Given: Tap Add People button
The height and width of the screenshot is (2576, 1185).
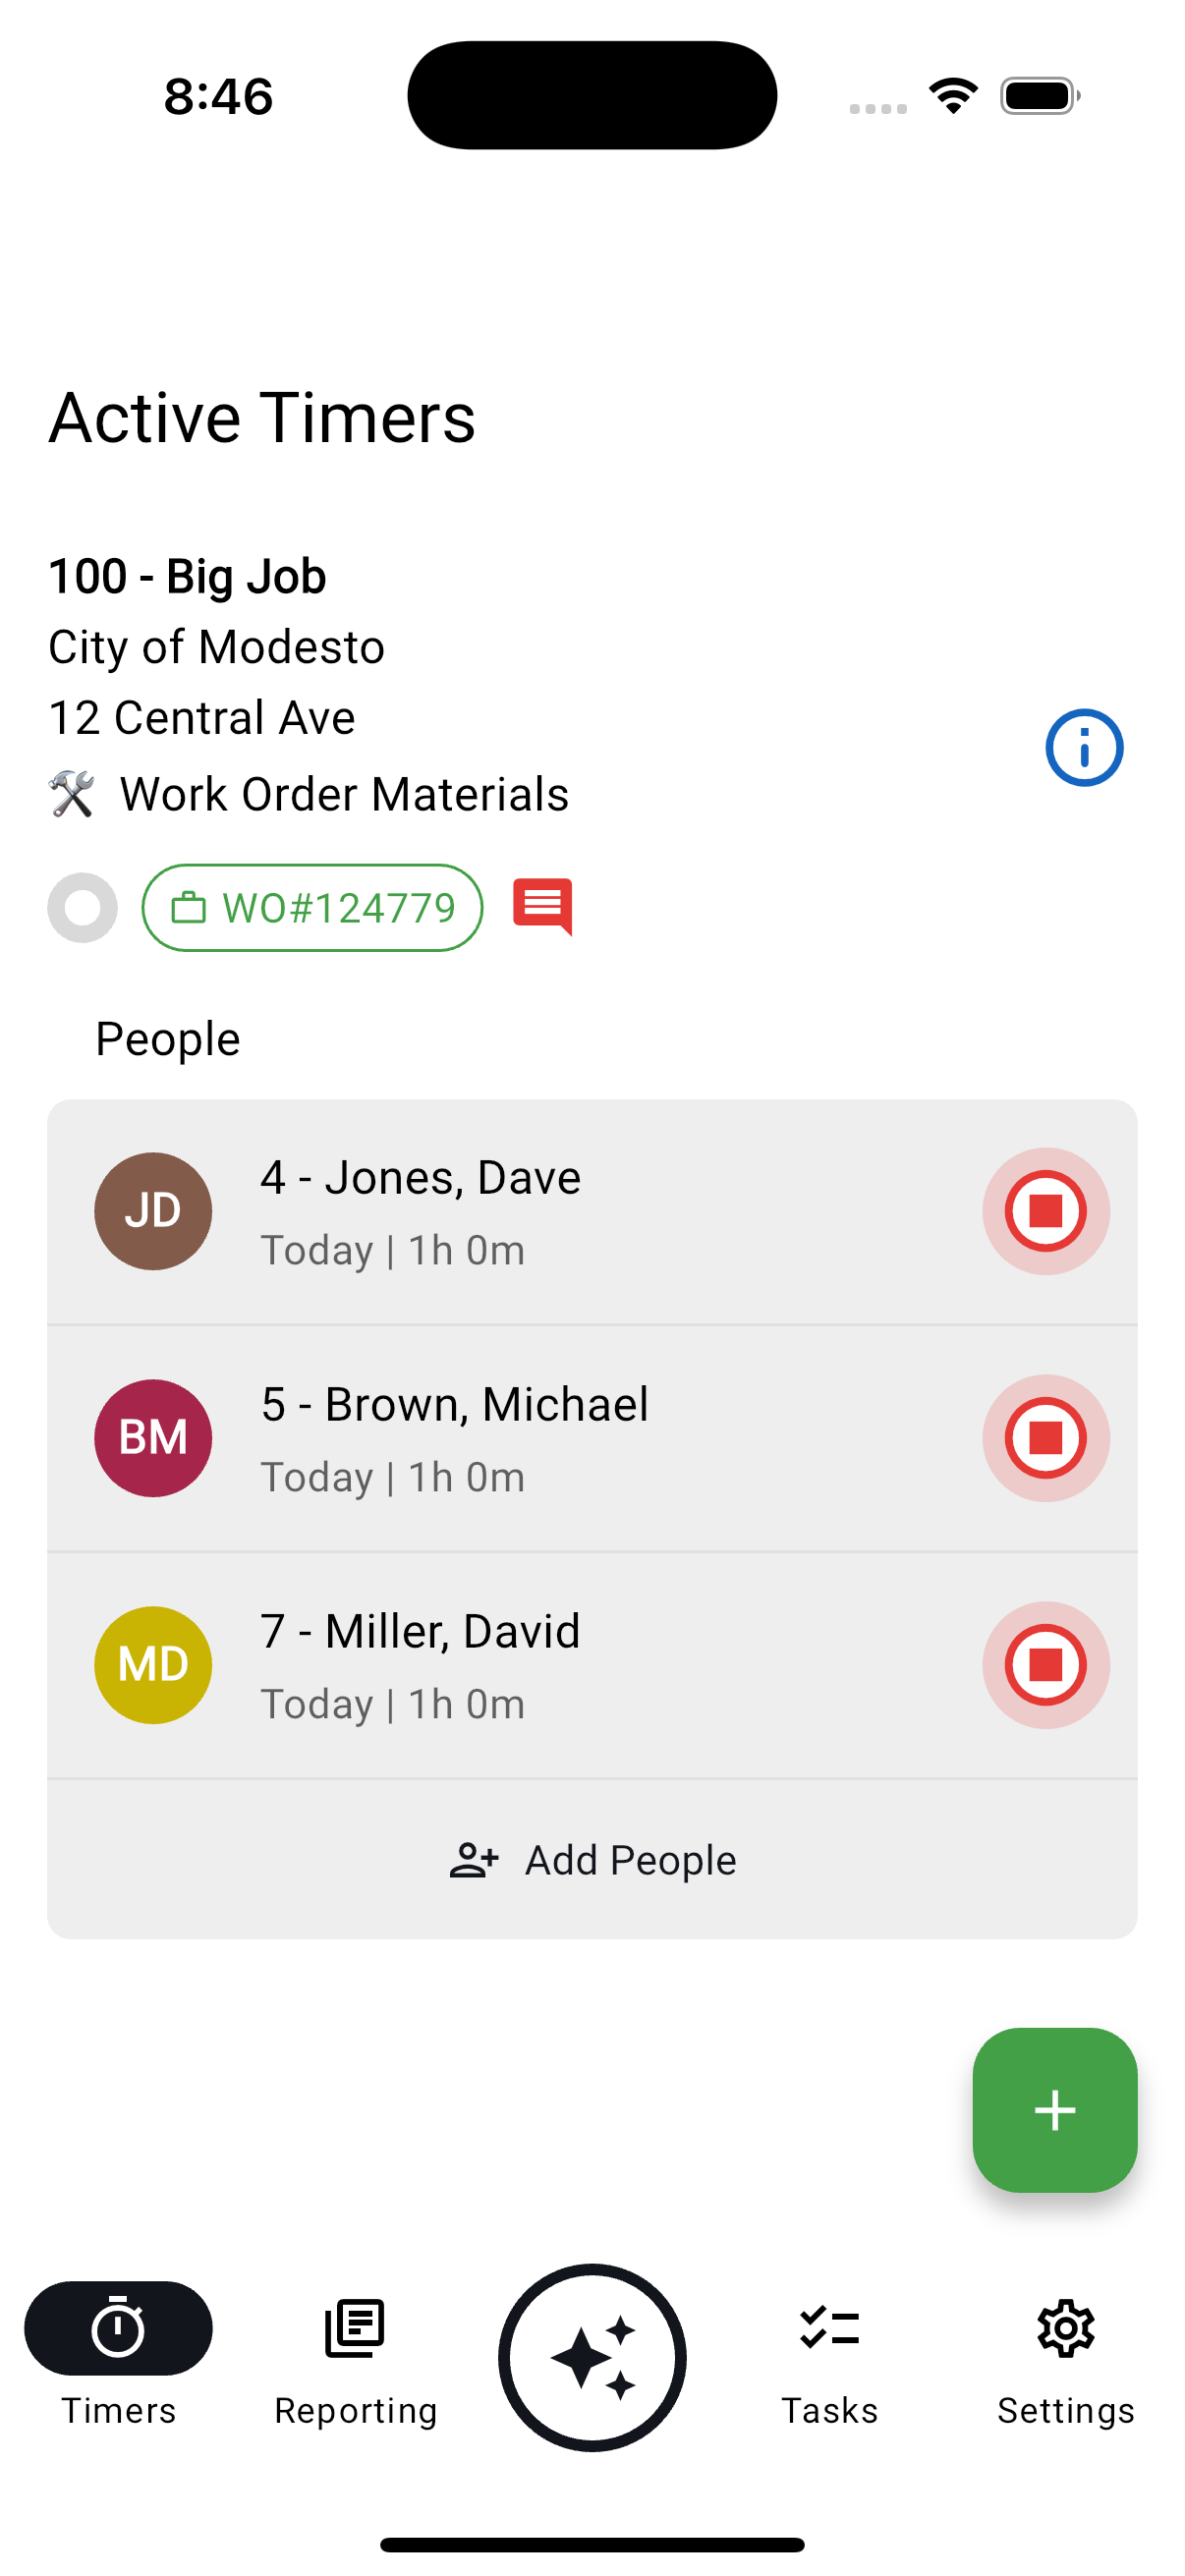Looking at the screenshot, I should coord(592,1859).
